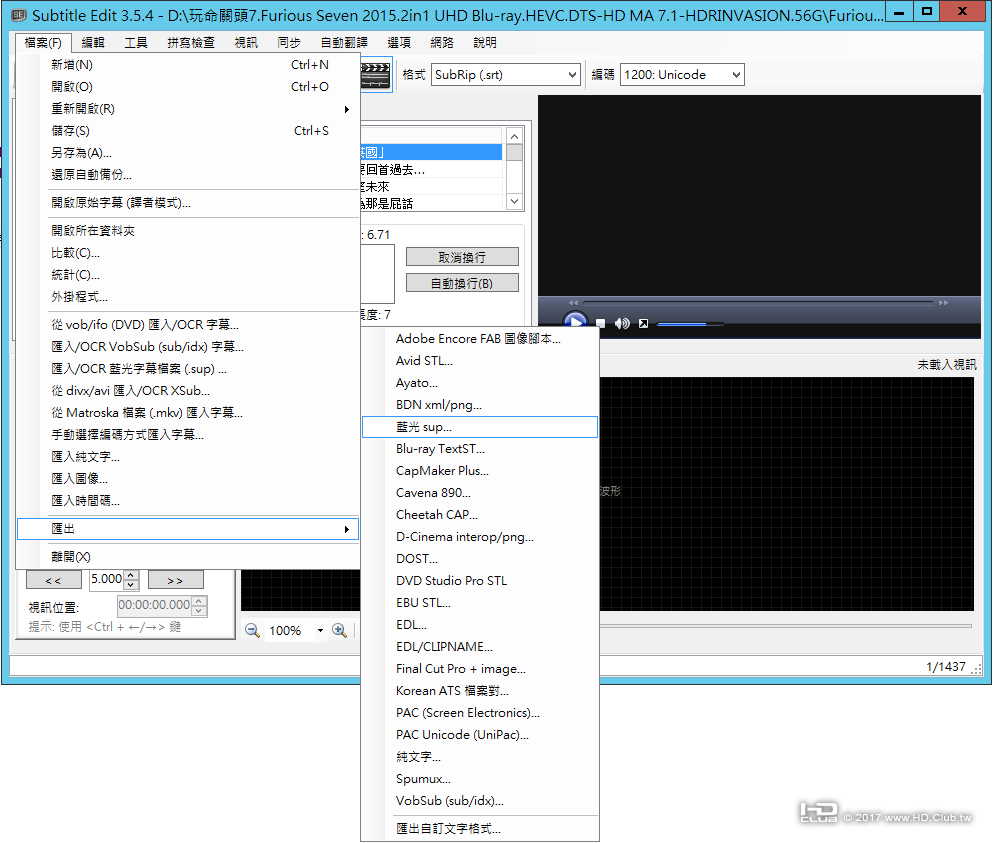Screen dimensions: 994x843
Task: Click the 自動換行(B) button
Action: pyautogui.click(x=462, y=283)
